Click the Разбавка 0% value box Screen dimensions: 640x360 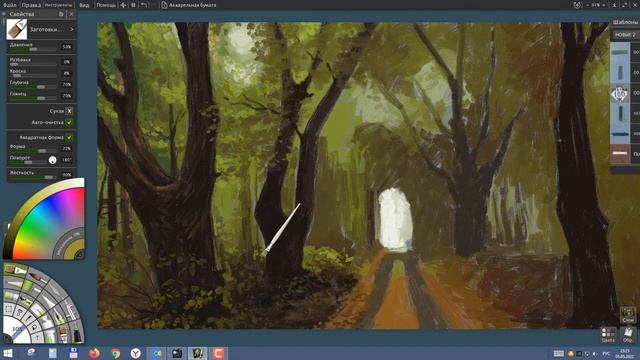click(67, 62)
